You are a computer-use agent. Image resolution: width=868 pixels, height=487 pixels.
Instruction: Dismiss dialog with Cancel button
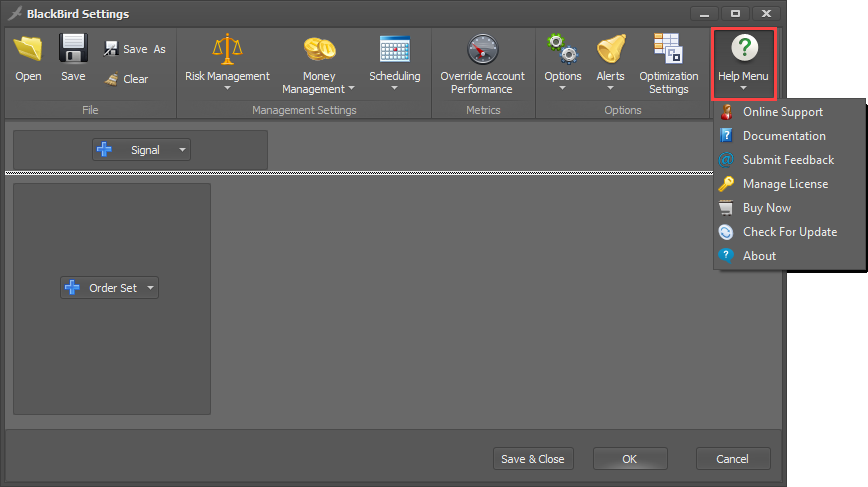(733, 459)
